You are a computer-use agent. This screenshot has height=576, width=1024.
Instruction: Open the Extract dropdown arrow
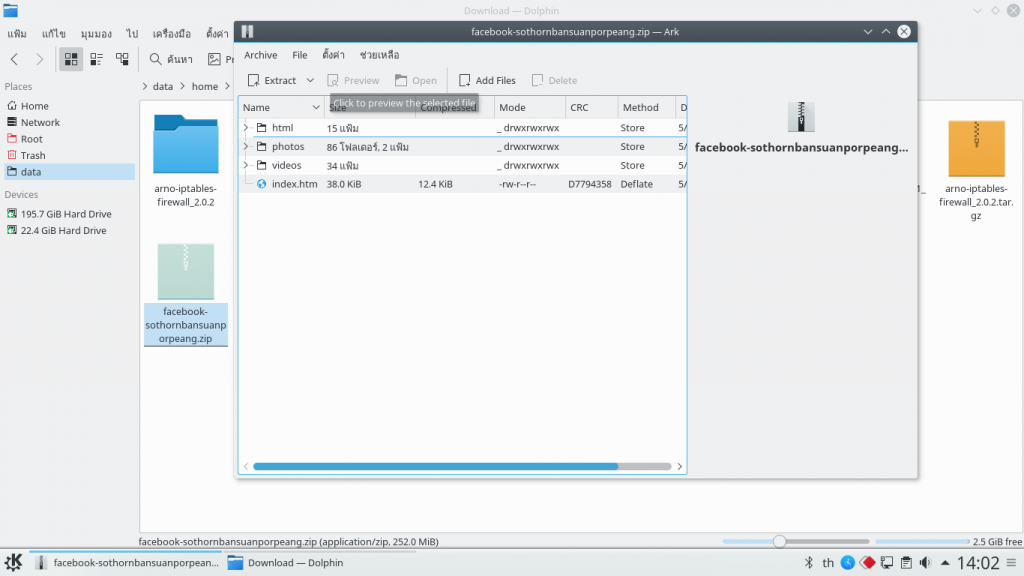pos(310,80)
